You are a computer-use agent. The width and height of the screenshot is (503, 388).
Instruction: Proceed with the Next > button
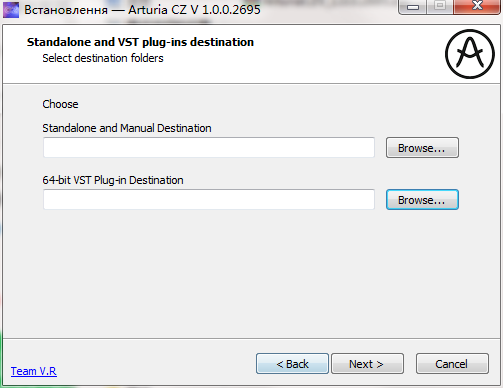(367, 364)
